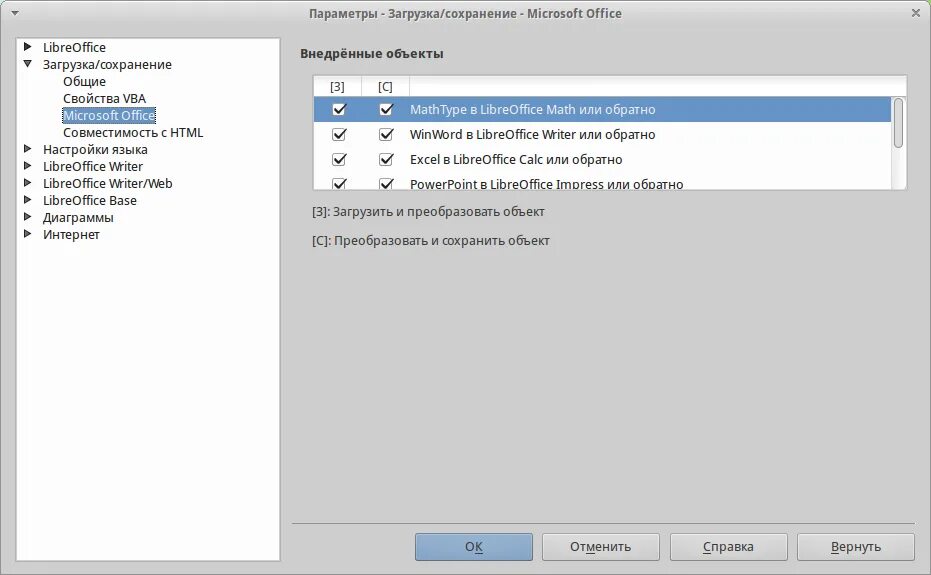Toggle MathType save [С] checkbox
Viewport: 931px width, 575px height.
(x=386, y=109)
